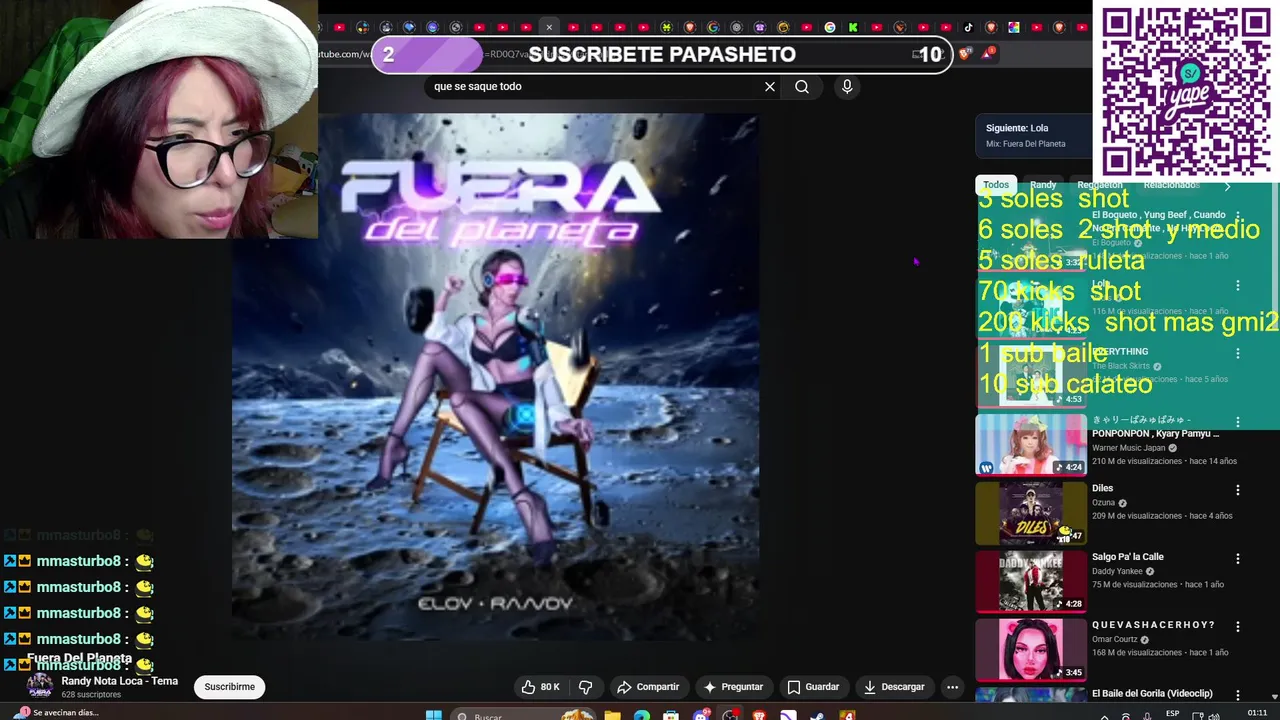The width and height of the screenshot is (1280, 720).
Task: Select the Relacionados filter chip
Action: [1171, 185]
